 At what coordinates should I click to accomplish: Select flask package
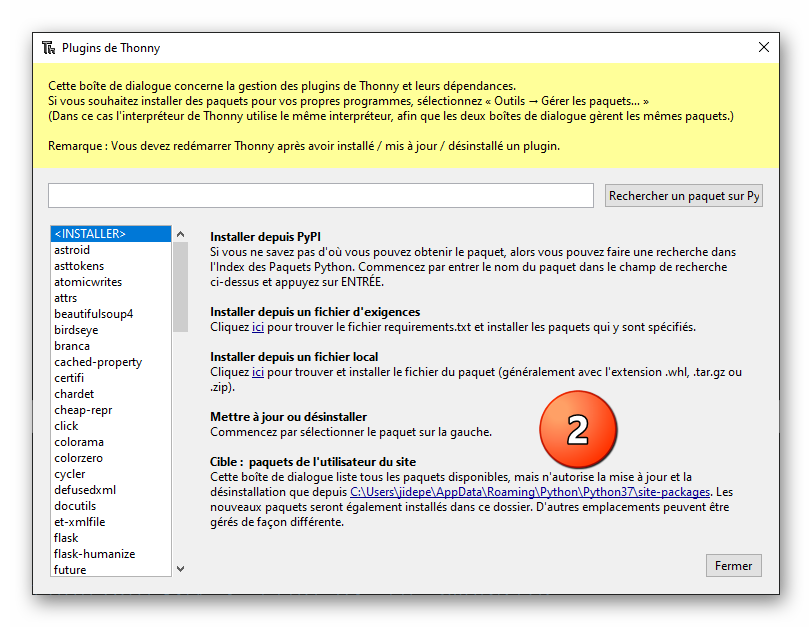point(111,538)
